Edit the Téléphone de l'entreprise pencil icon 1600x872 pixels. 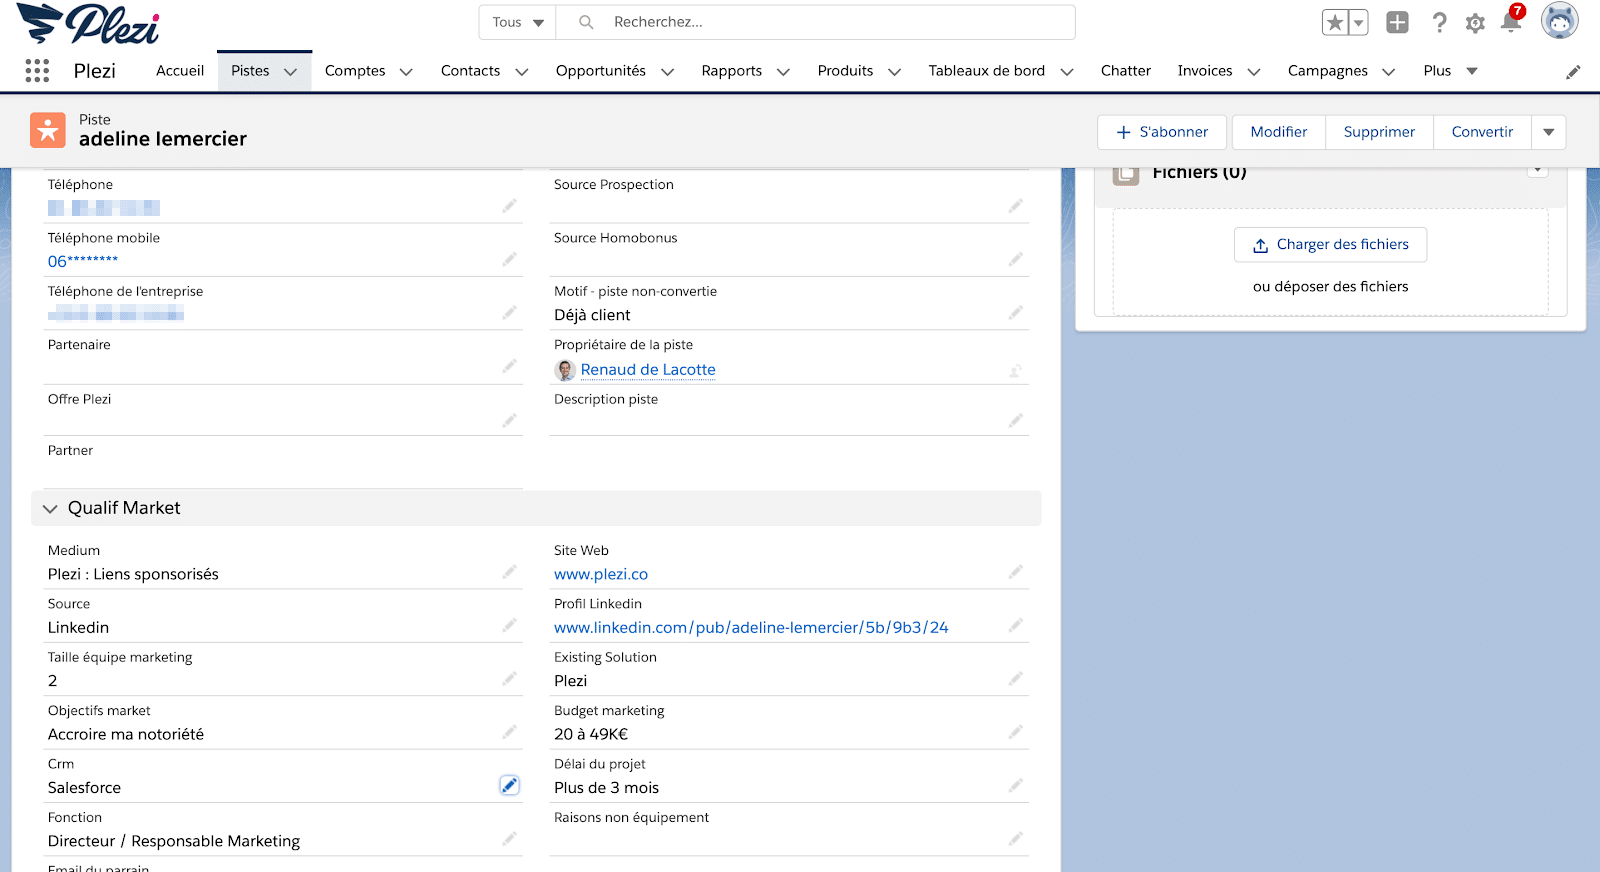pyautogui.click(x=509, y=313)
